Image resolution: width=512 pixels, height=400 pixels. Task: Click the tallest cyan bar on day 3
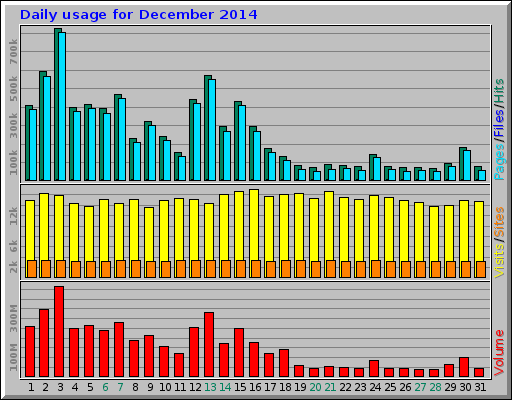[x=62, y=107]
